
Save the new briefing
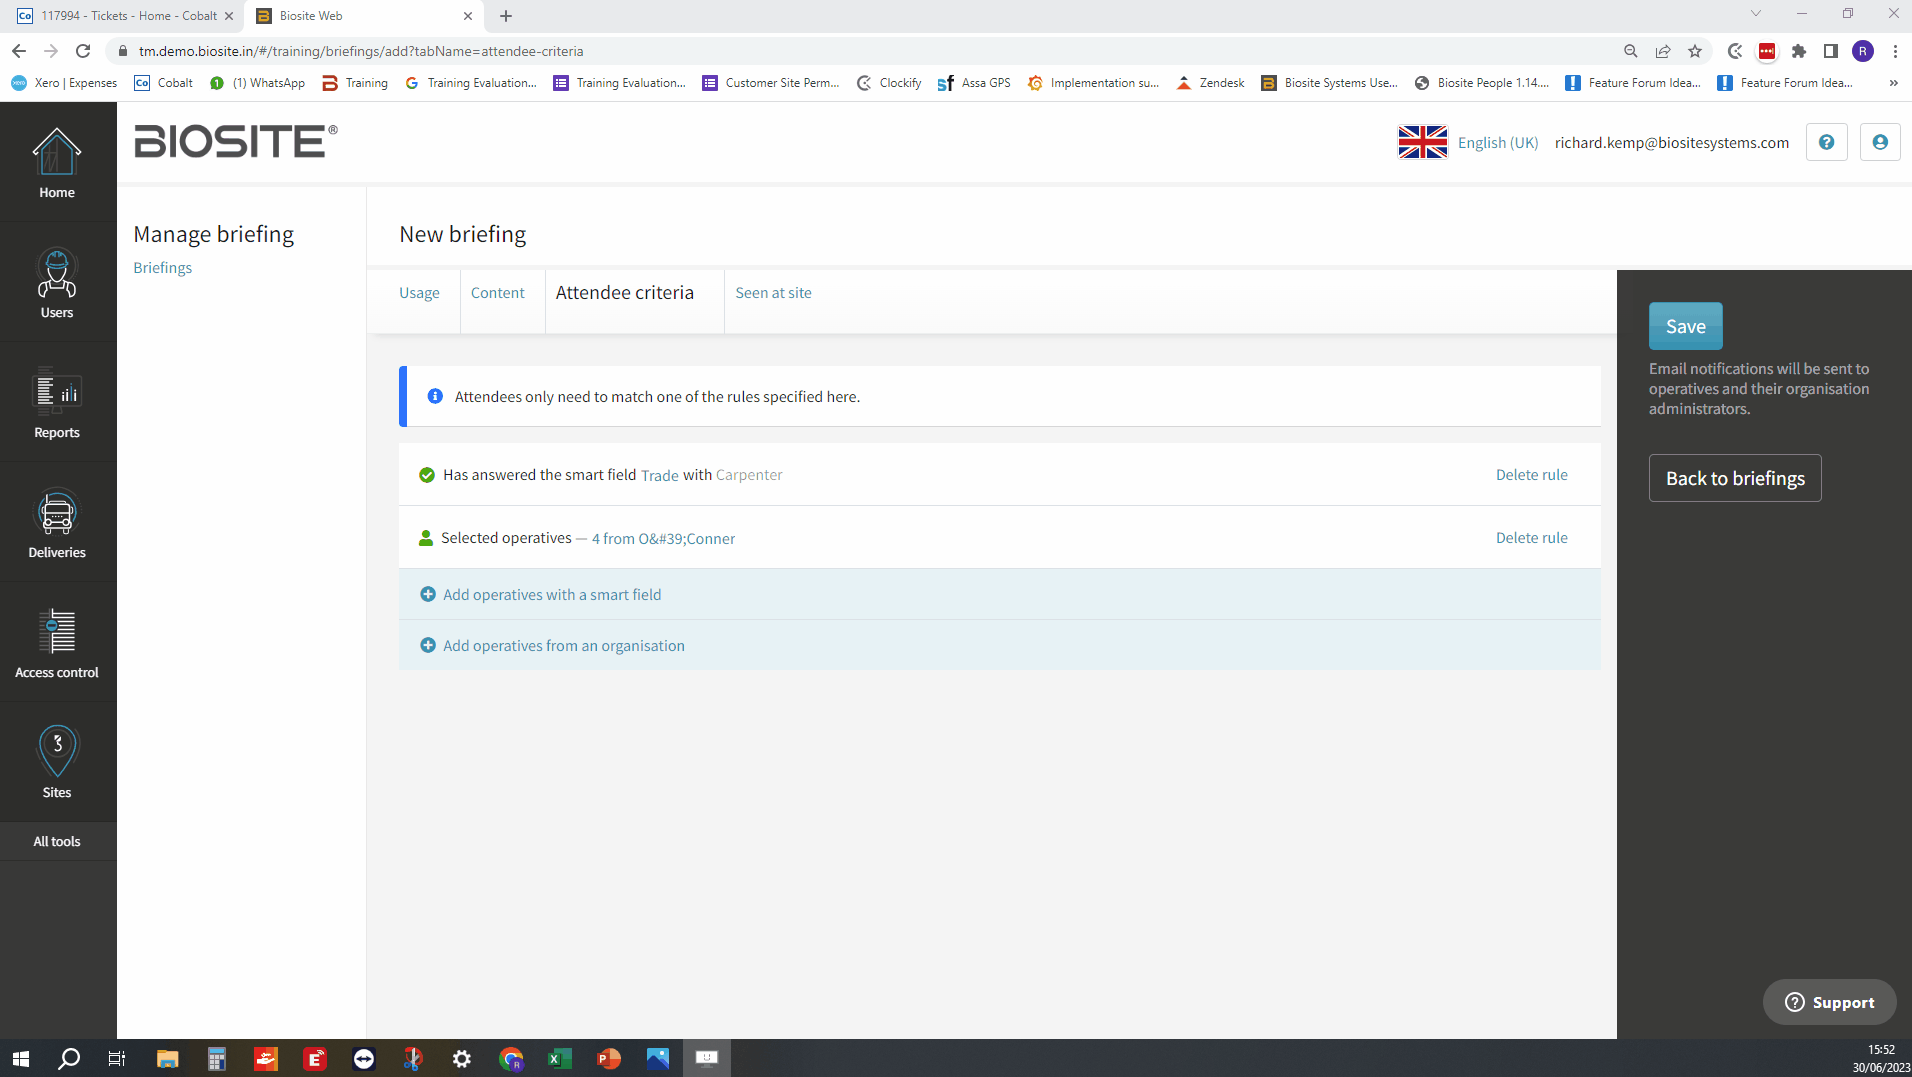coord(1685,326)
